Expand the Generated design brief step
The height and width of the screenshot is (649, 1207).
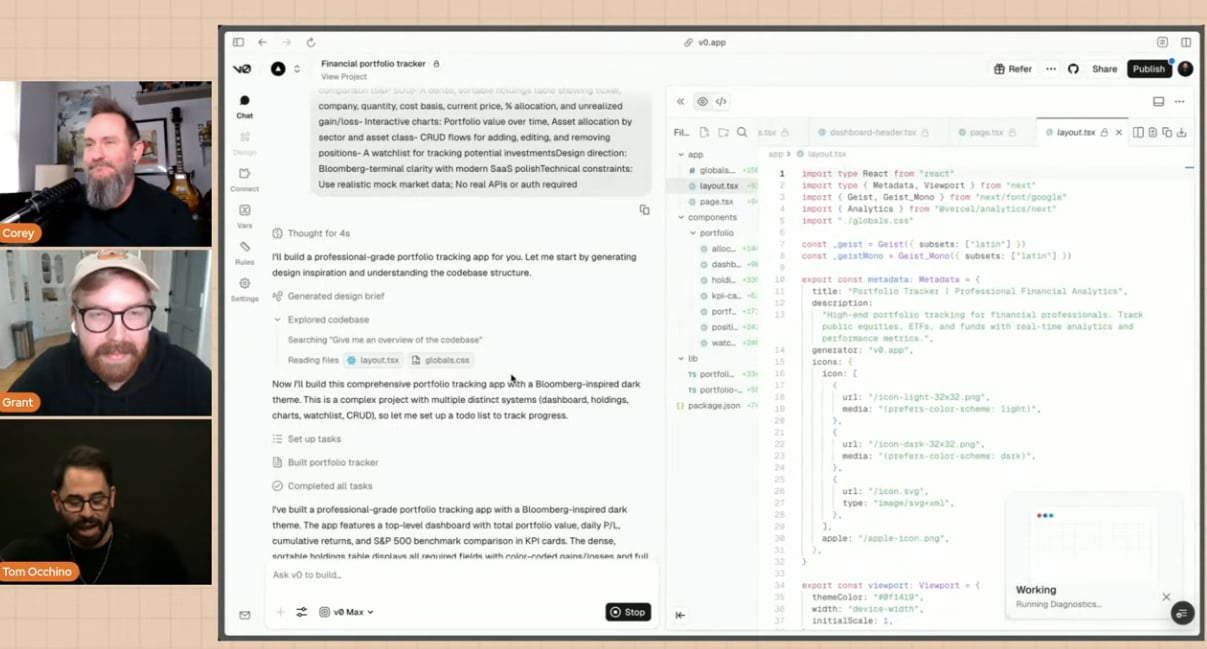328,296
